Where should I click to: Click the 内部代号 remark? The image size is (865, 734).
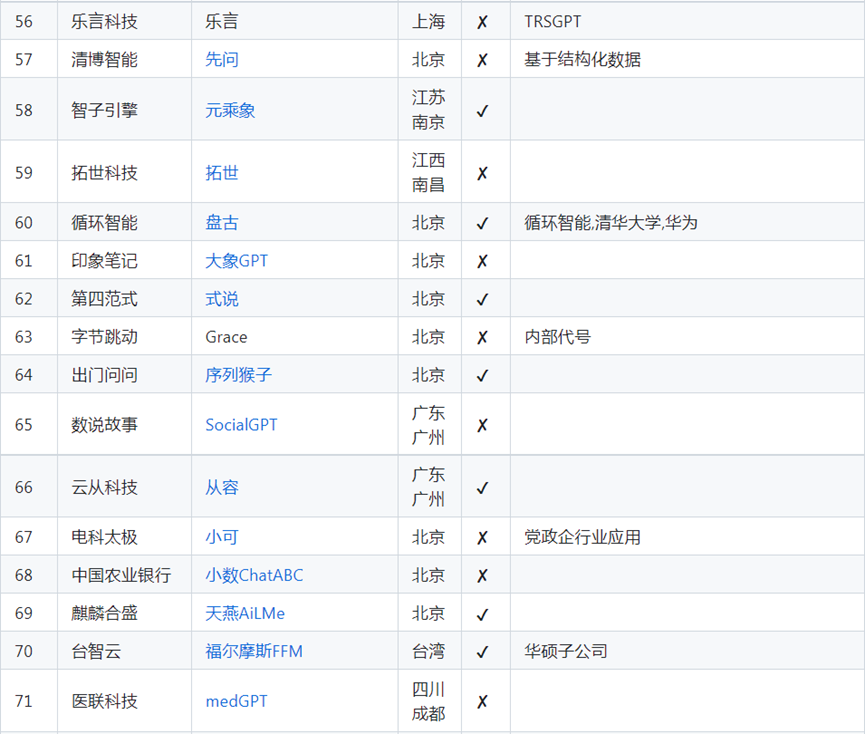pos(558,337)
